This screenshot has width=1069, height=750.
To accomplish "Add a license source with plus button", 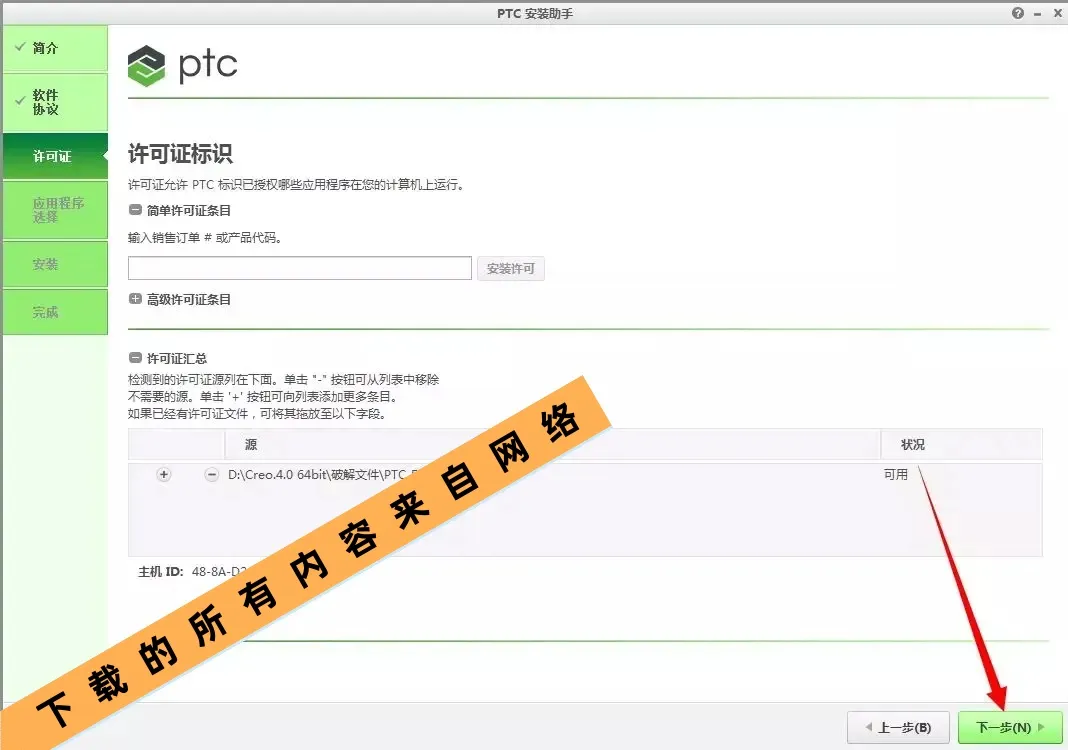I will tap(164, 475).
